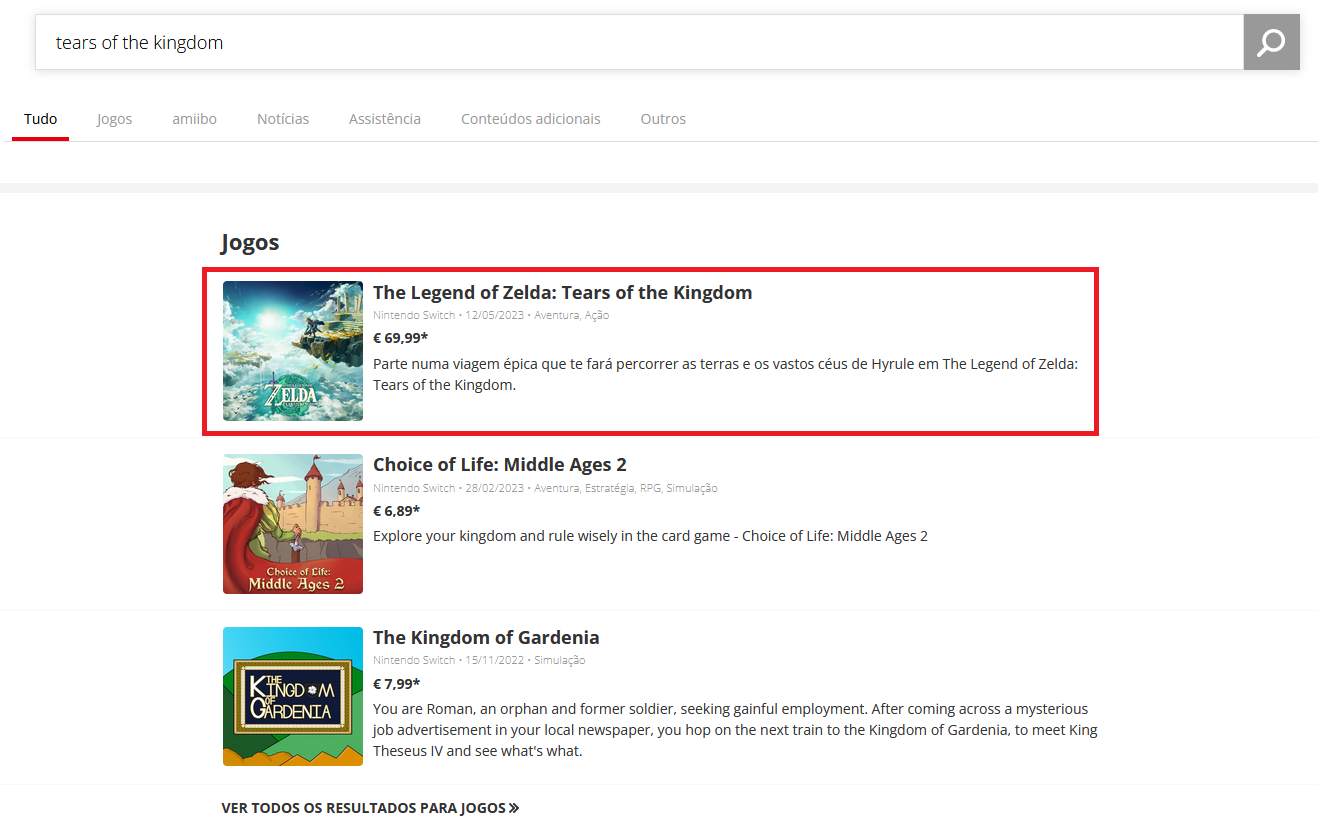Viewport: 1318px width, 825px height.
Task: Click the Gardenia metadata line dated 15/11/2022
Action: [x=479, y=660]
